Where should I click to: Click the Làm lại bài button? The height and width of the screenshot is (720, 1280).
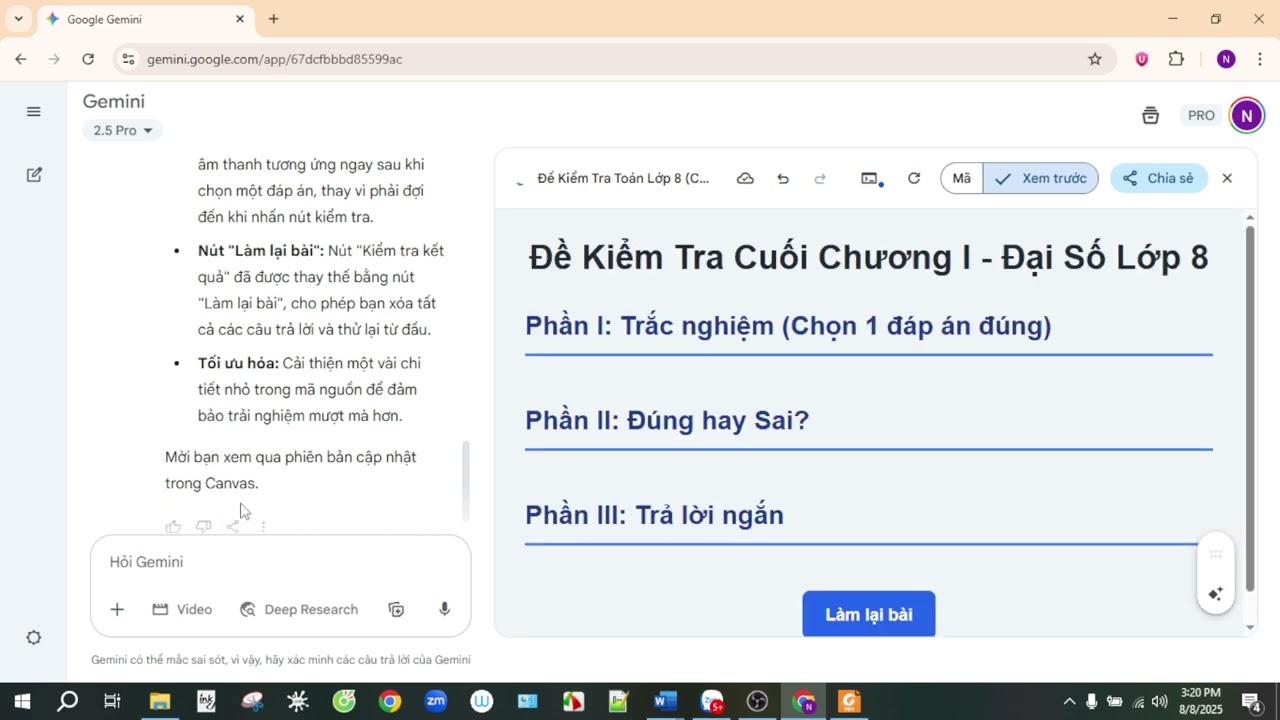tap(869, 613)
